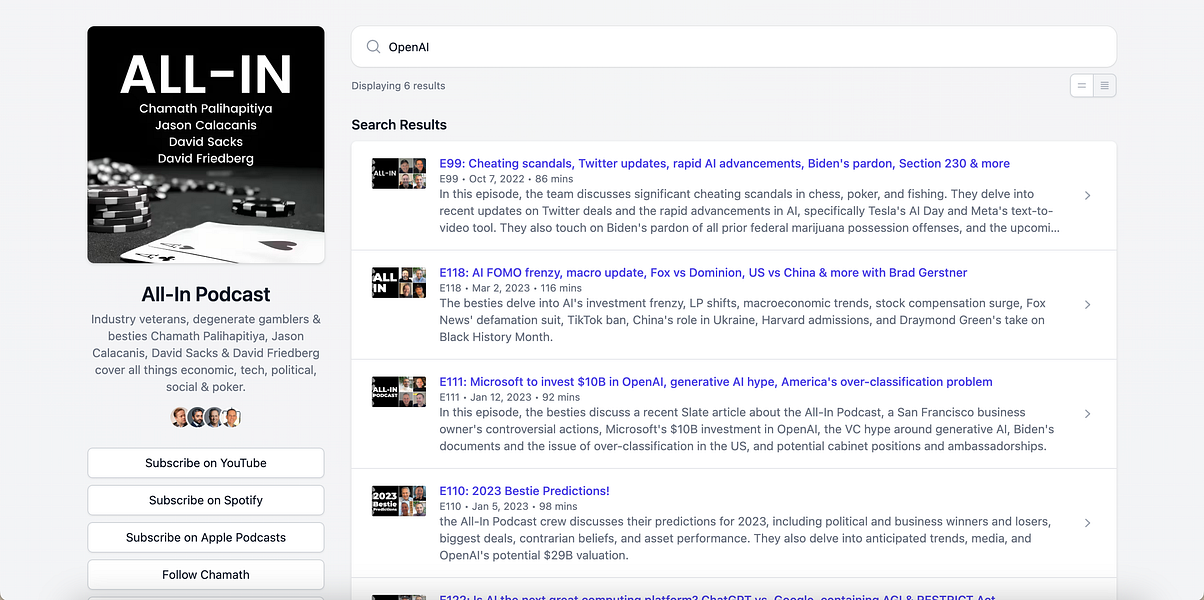This screenshot has height=600, width=1204.
Task: Open the E110 2023 Bestie Predictions thumbnail
Action: click(399, 500)
